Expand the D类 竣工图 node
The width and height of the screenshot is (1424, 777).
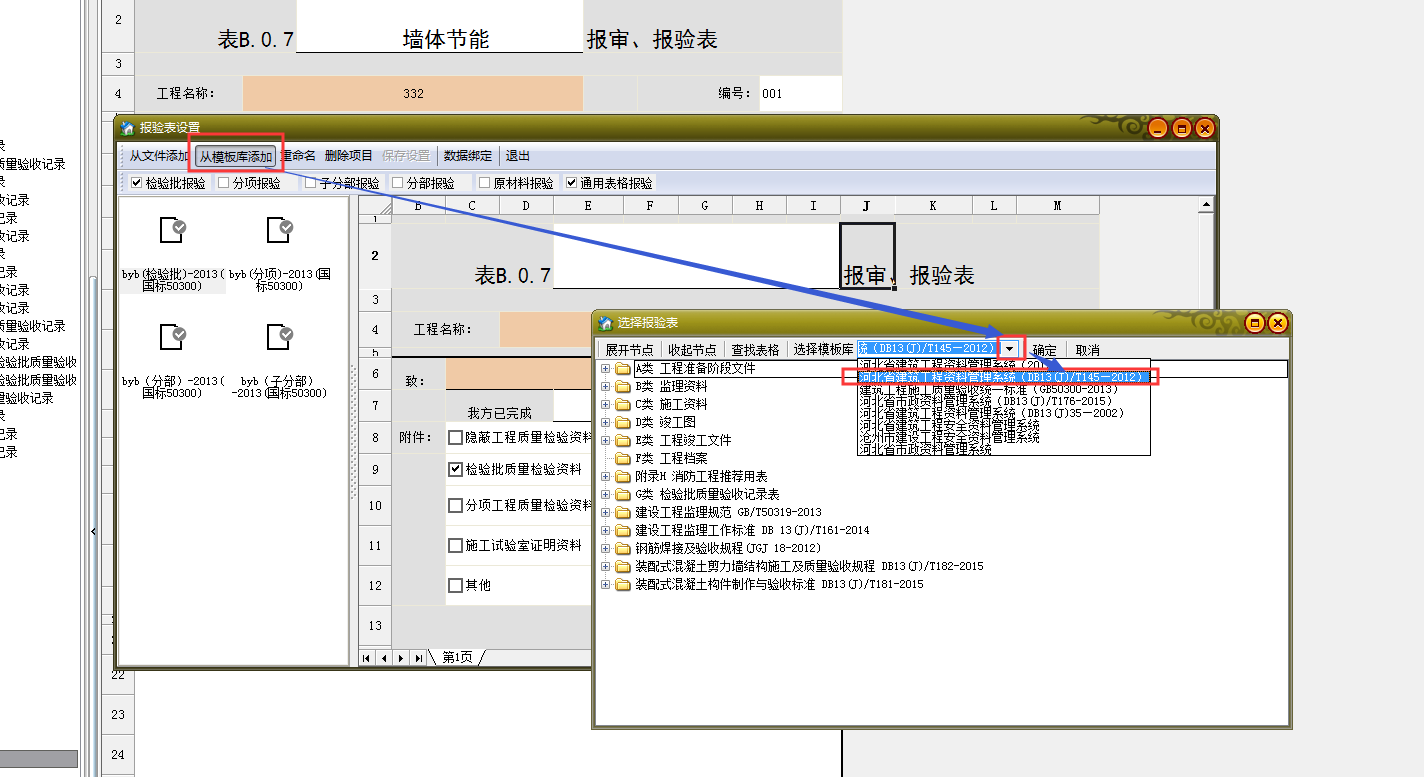pyautogui.click(x=606, y=423)
